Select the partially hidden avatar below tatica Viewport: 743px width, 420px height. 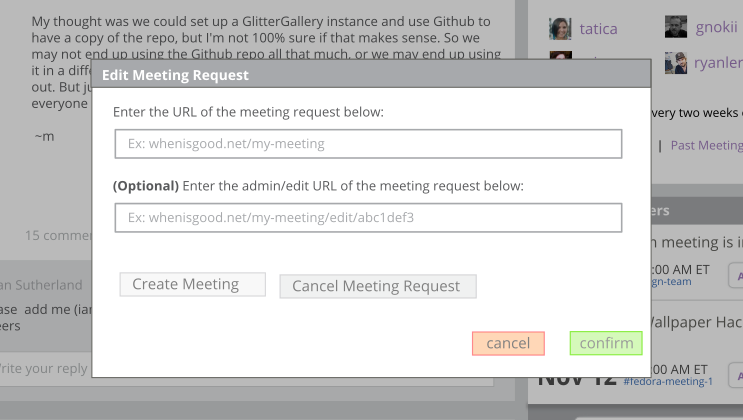pos(560,55)
